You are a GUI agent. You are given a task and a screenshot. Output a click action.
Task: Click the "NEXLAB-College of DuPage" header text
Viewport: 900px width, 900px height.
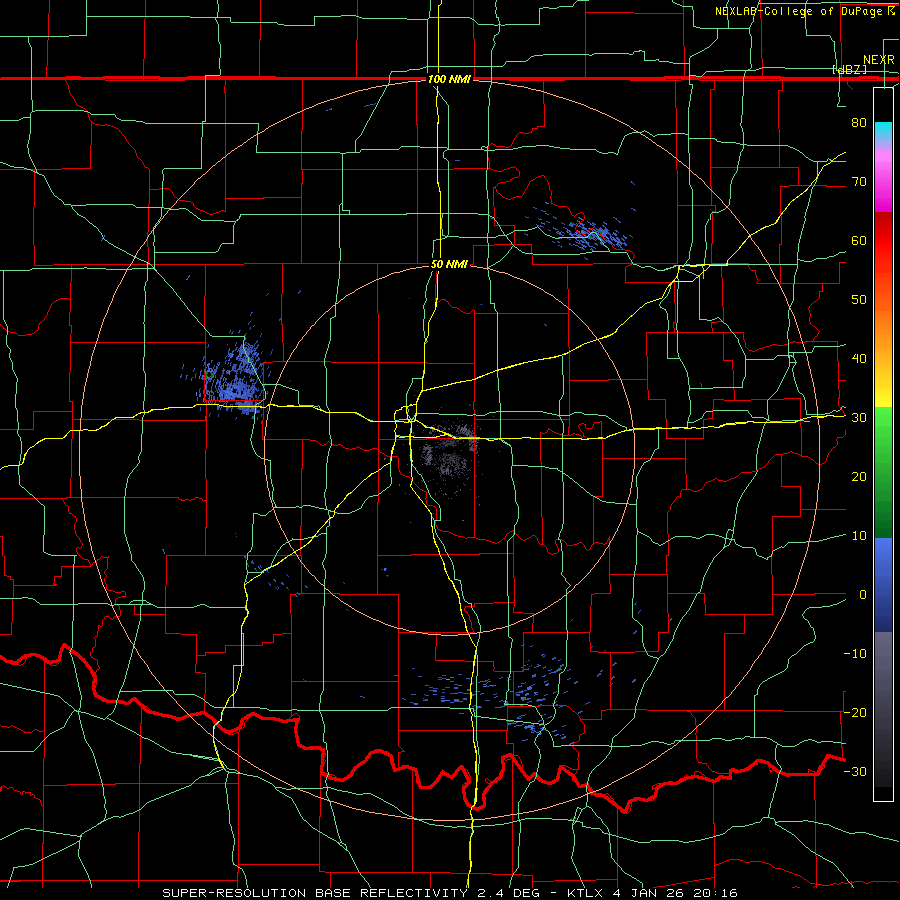point(798,11)
